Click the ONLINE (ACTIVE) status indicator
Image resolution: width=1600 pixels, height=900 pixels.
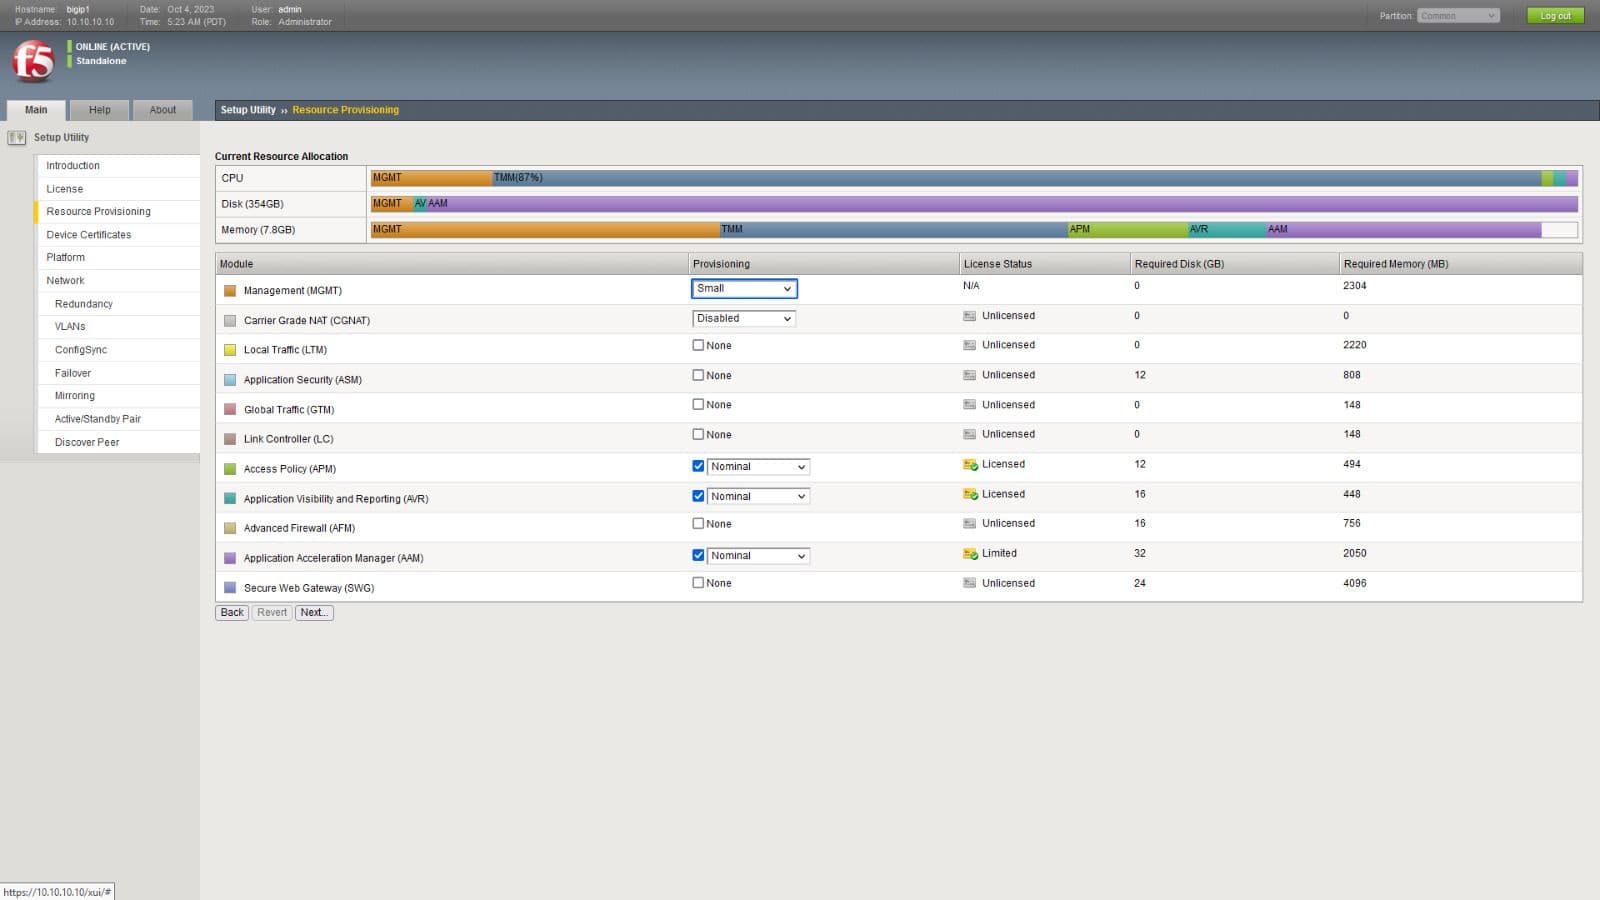click(110, 46)
